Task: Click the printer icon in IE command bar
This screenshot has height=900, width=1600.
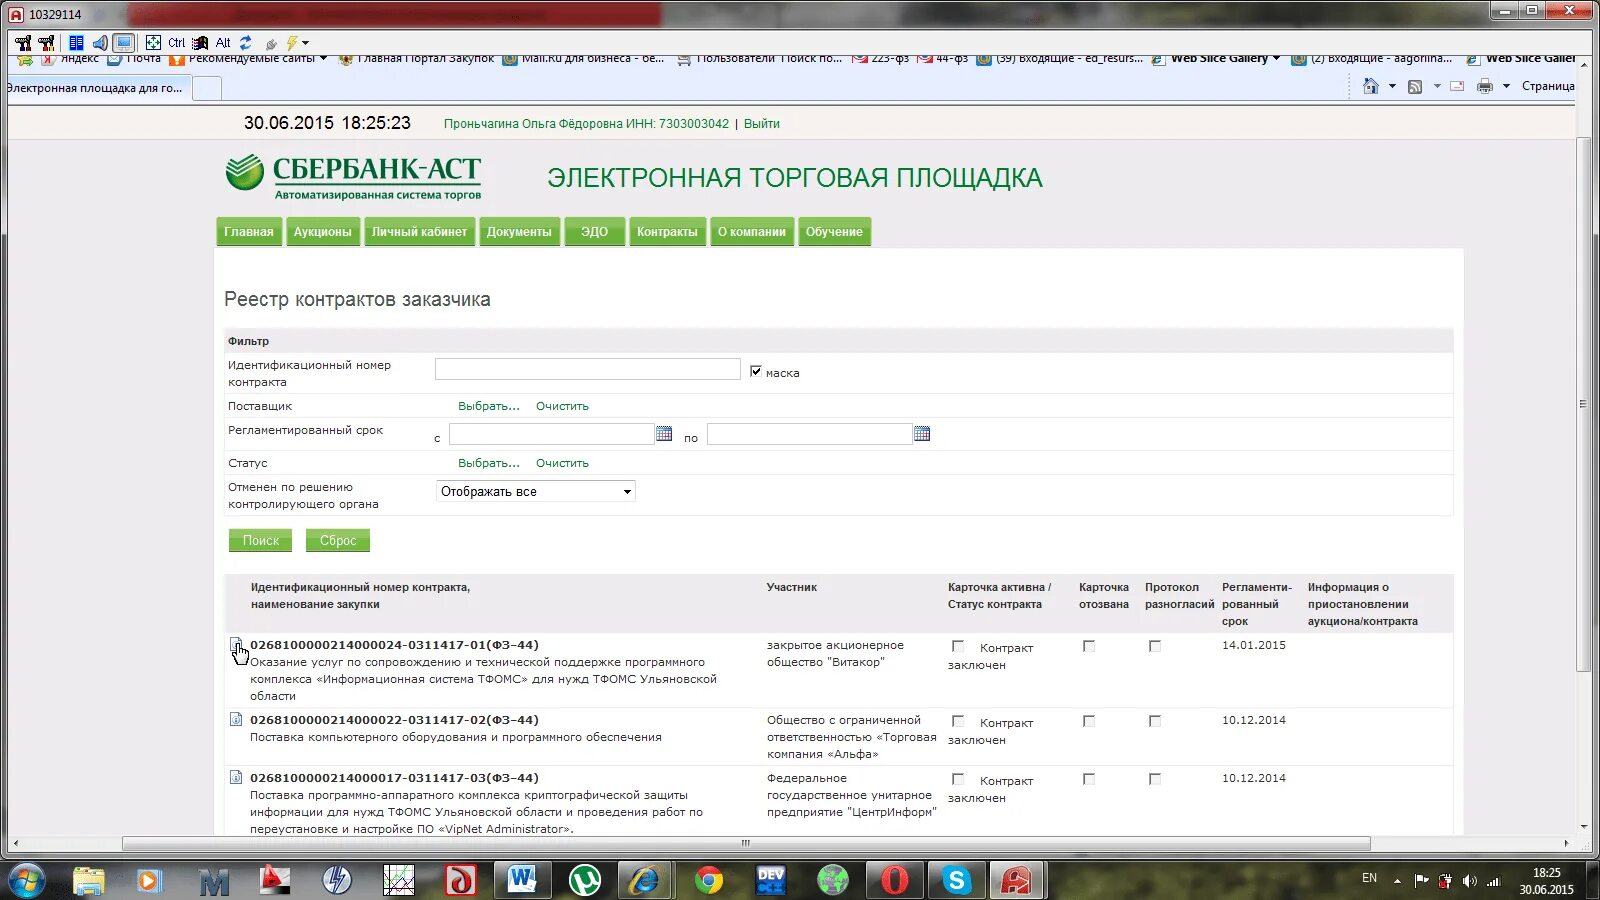Action: click(x=1485, y=87)
